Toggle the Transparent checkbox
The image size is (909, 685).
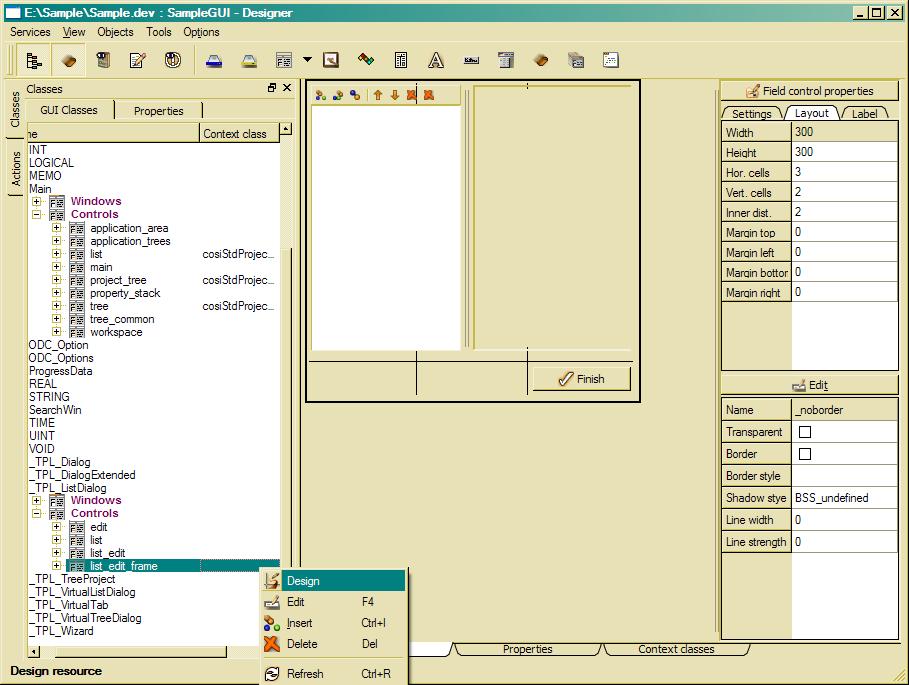pos(804,432)
